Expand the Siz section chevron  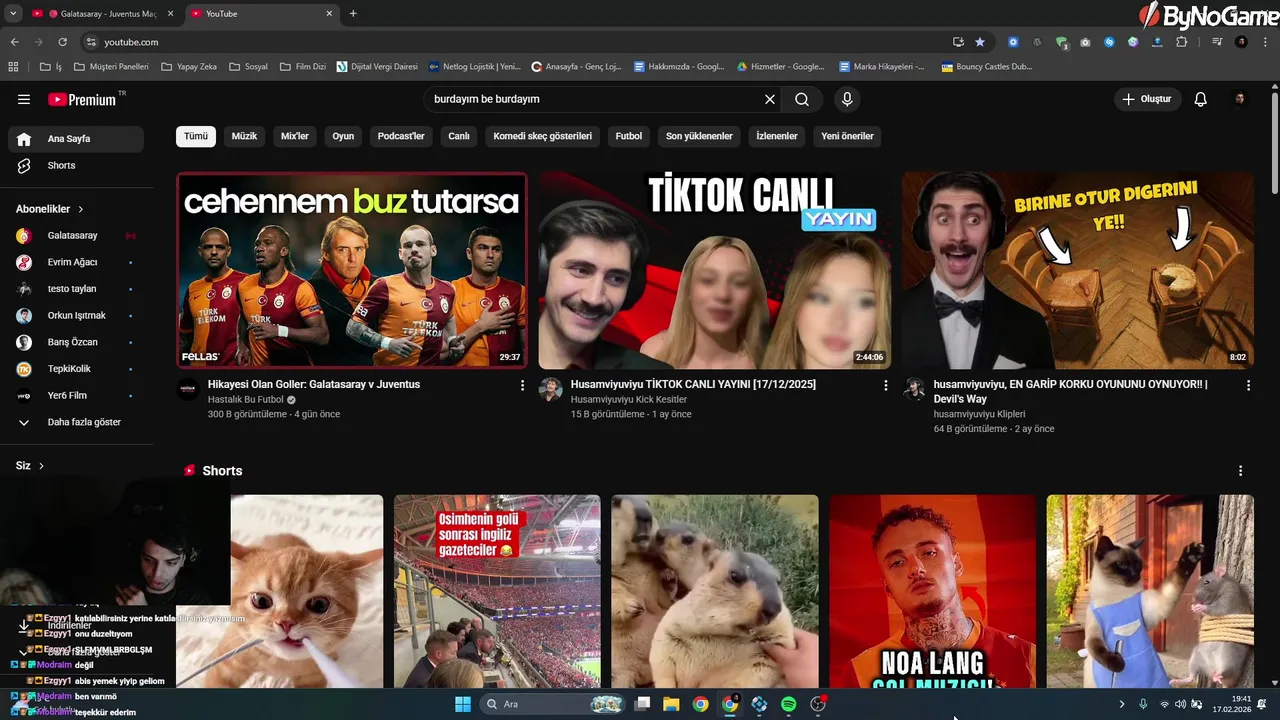click(41, 466)
